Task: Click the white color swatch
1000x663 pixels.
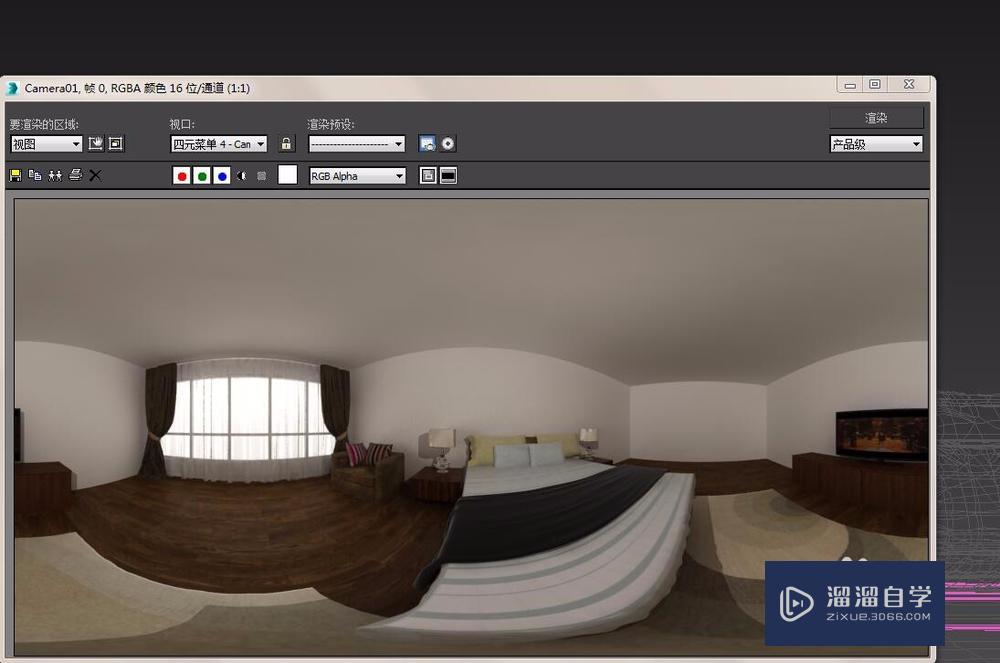Action: coord(288,175)
